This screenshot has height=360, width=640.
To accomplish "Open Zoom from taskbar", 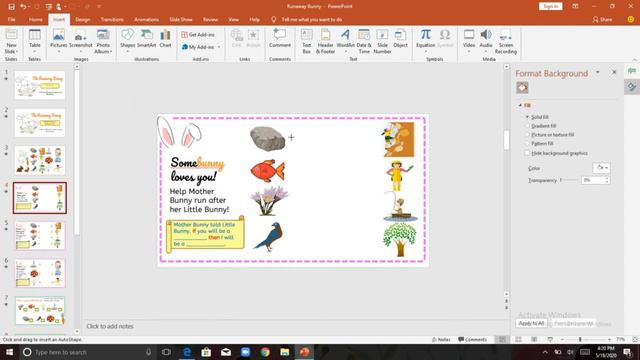I will pyautogui.click(x=245, y=352).
